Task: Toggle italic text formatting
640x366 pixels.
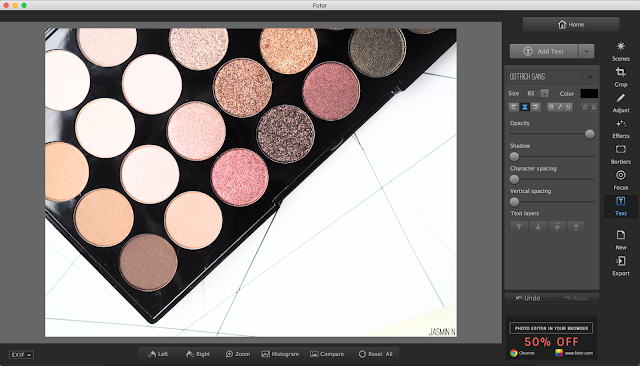Action: coord(560,107)
